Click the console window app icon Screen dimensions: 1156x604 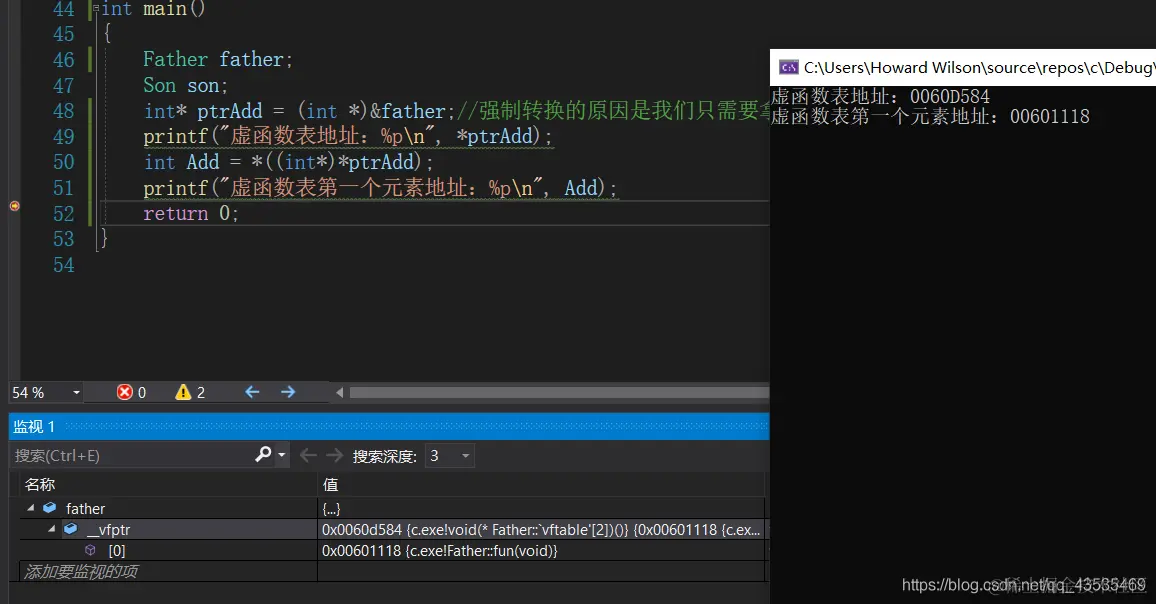point(789,68)
